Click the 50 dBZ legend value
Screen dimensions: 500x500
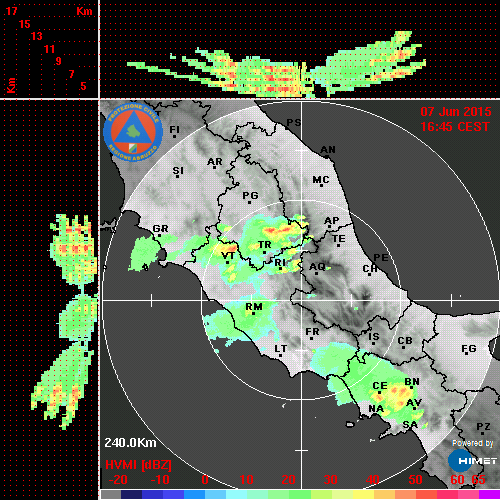[x=415, y=480]
